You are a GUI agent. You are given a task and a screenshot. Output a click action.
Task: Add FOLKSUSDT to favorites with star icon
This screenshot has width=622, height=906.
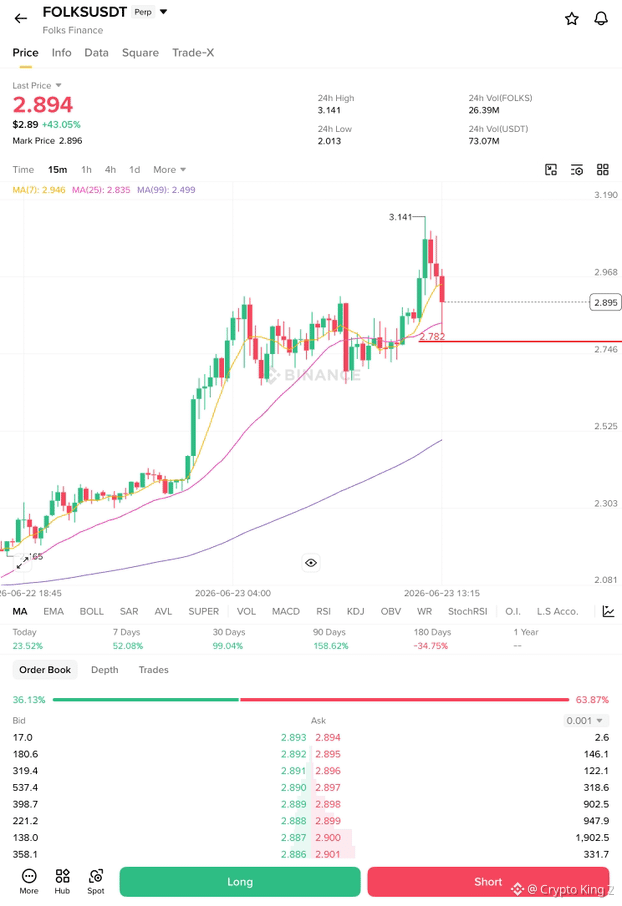(571, 18)
